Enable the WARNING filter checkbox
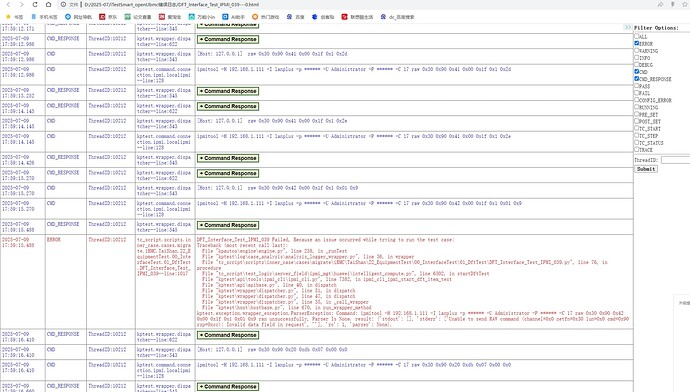 [637, 50]
